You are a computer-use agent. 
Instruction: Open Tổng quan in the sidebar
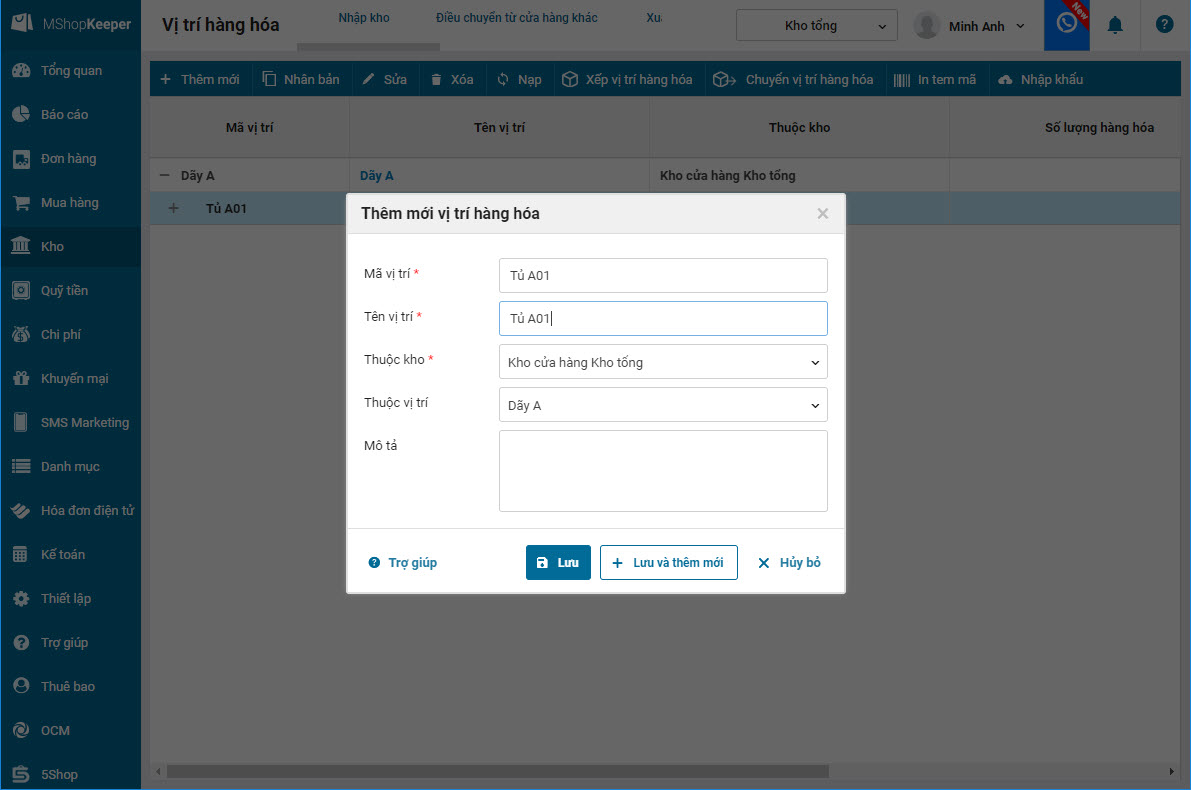coord(70,71)
